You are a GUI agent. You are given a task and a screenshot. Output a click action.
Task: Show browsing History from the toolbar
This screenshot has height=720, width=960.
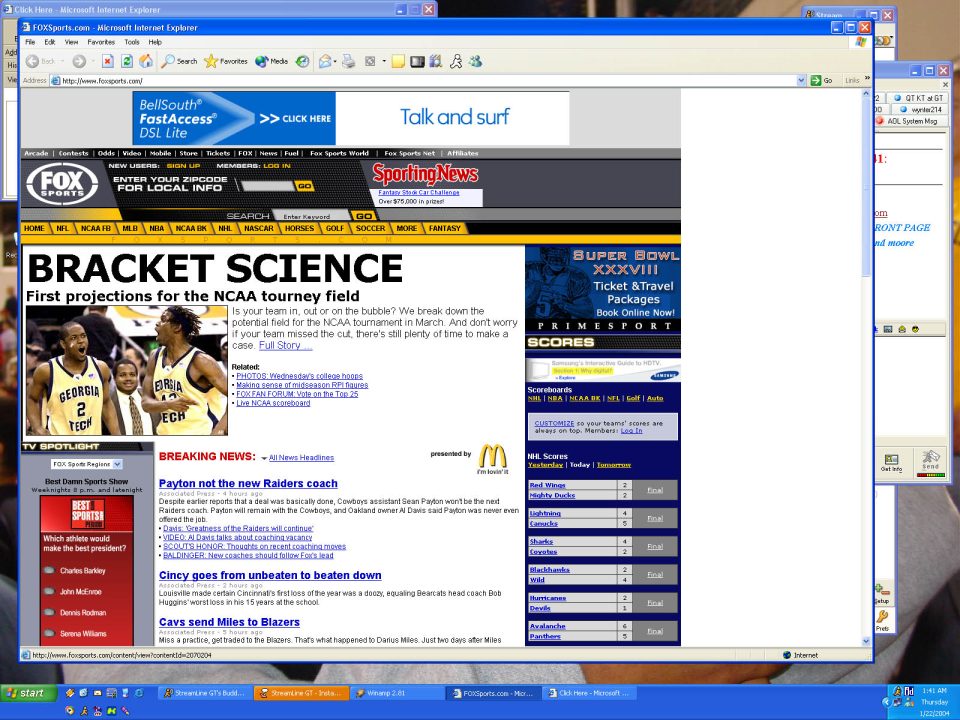pos(302,61)
